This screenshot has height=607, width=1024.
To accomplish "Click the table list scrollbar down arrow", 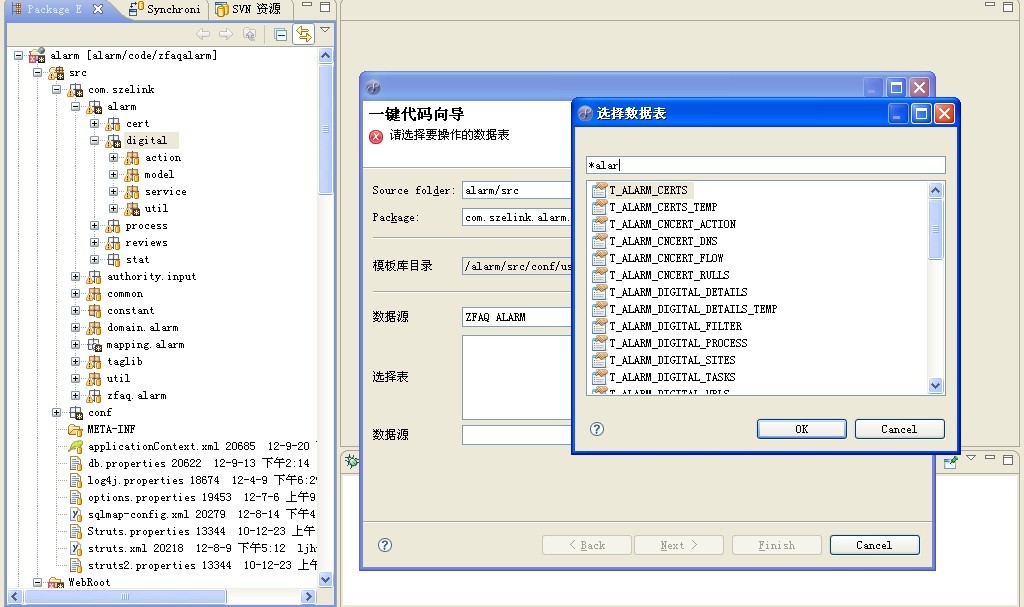I will coord(935,386).
